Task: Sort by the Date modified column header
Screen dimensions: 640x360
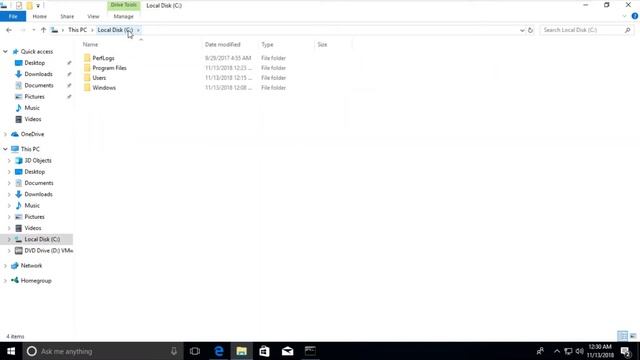Action: pos(222,44)
